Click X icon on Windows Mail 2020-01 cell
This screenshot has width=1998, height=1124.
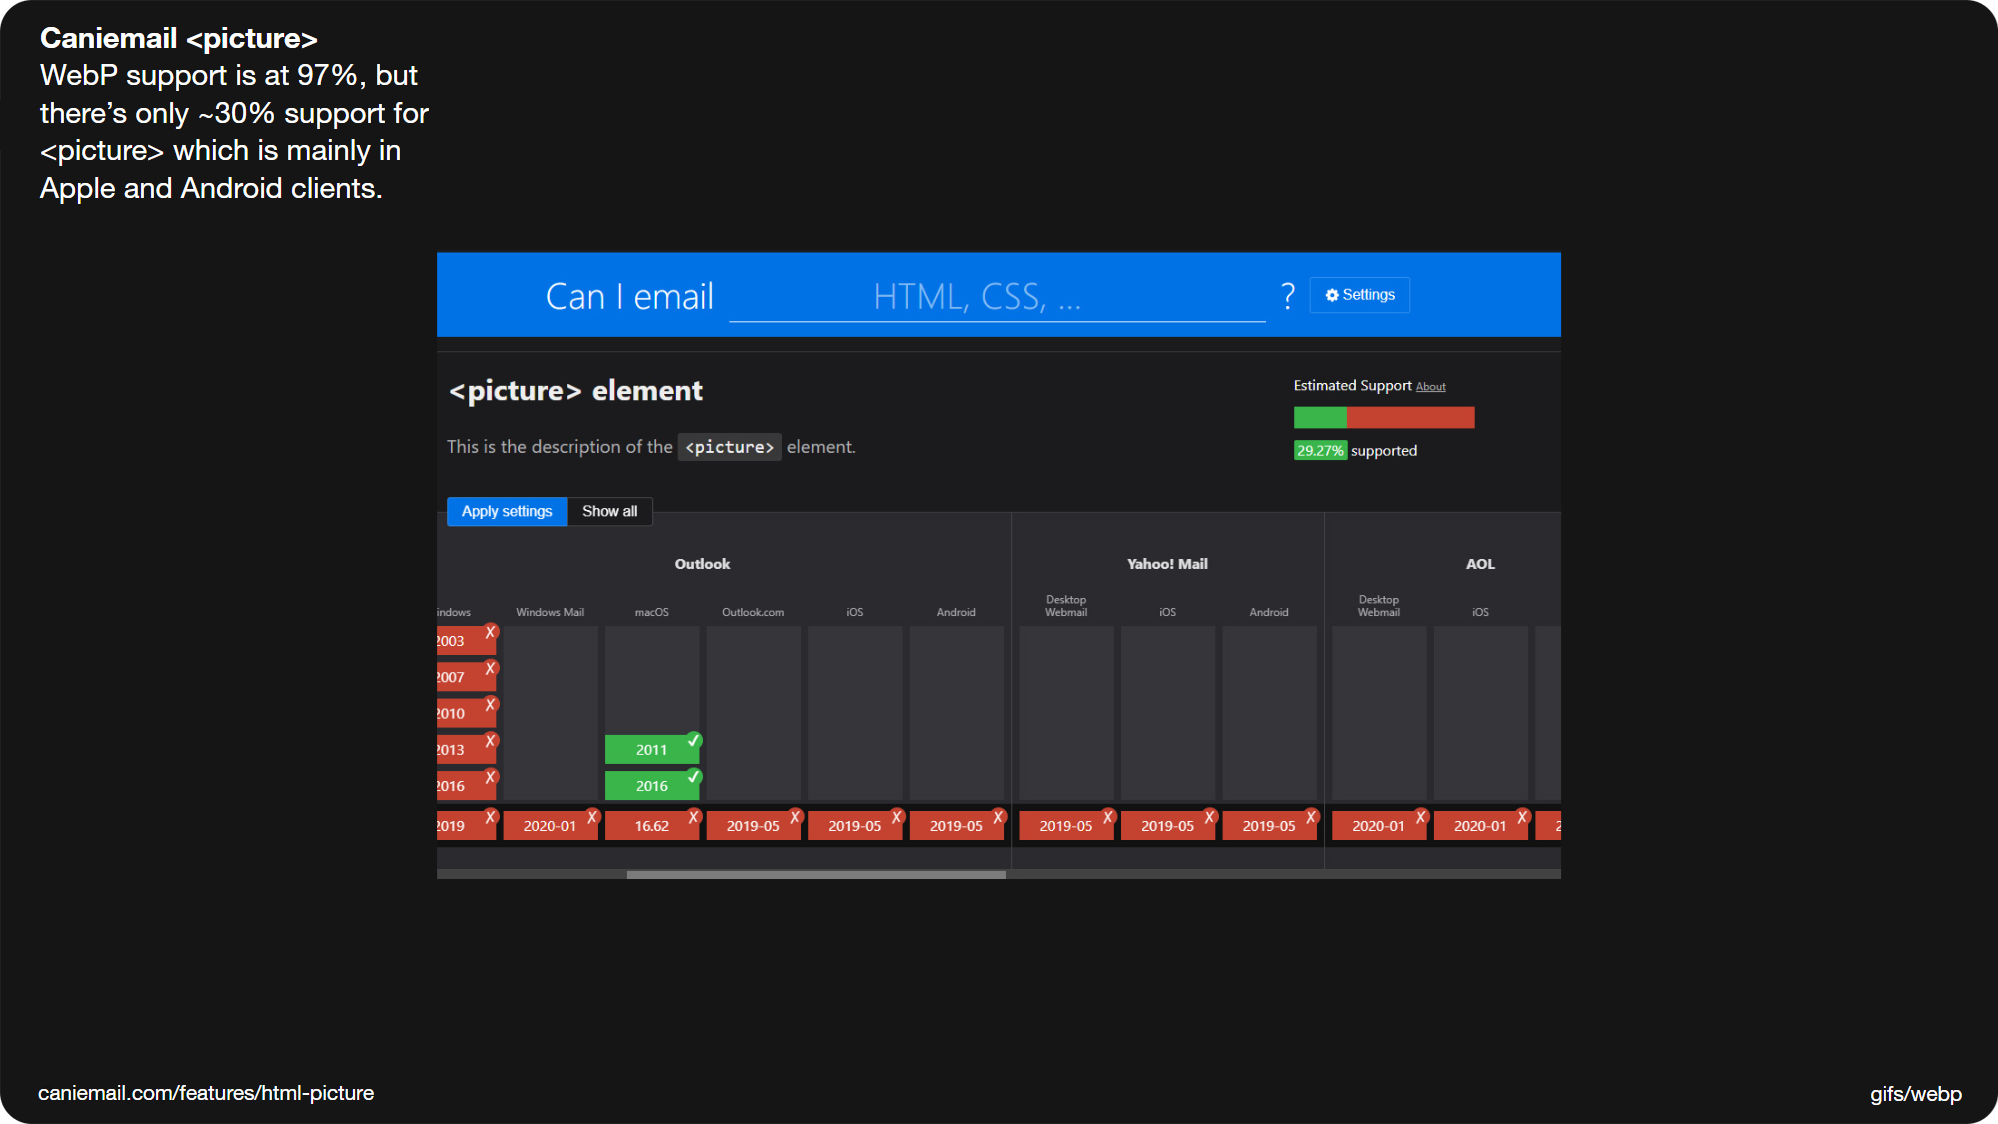pos(592,817)
